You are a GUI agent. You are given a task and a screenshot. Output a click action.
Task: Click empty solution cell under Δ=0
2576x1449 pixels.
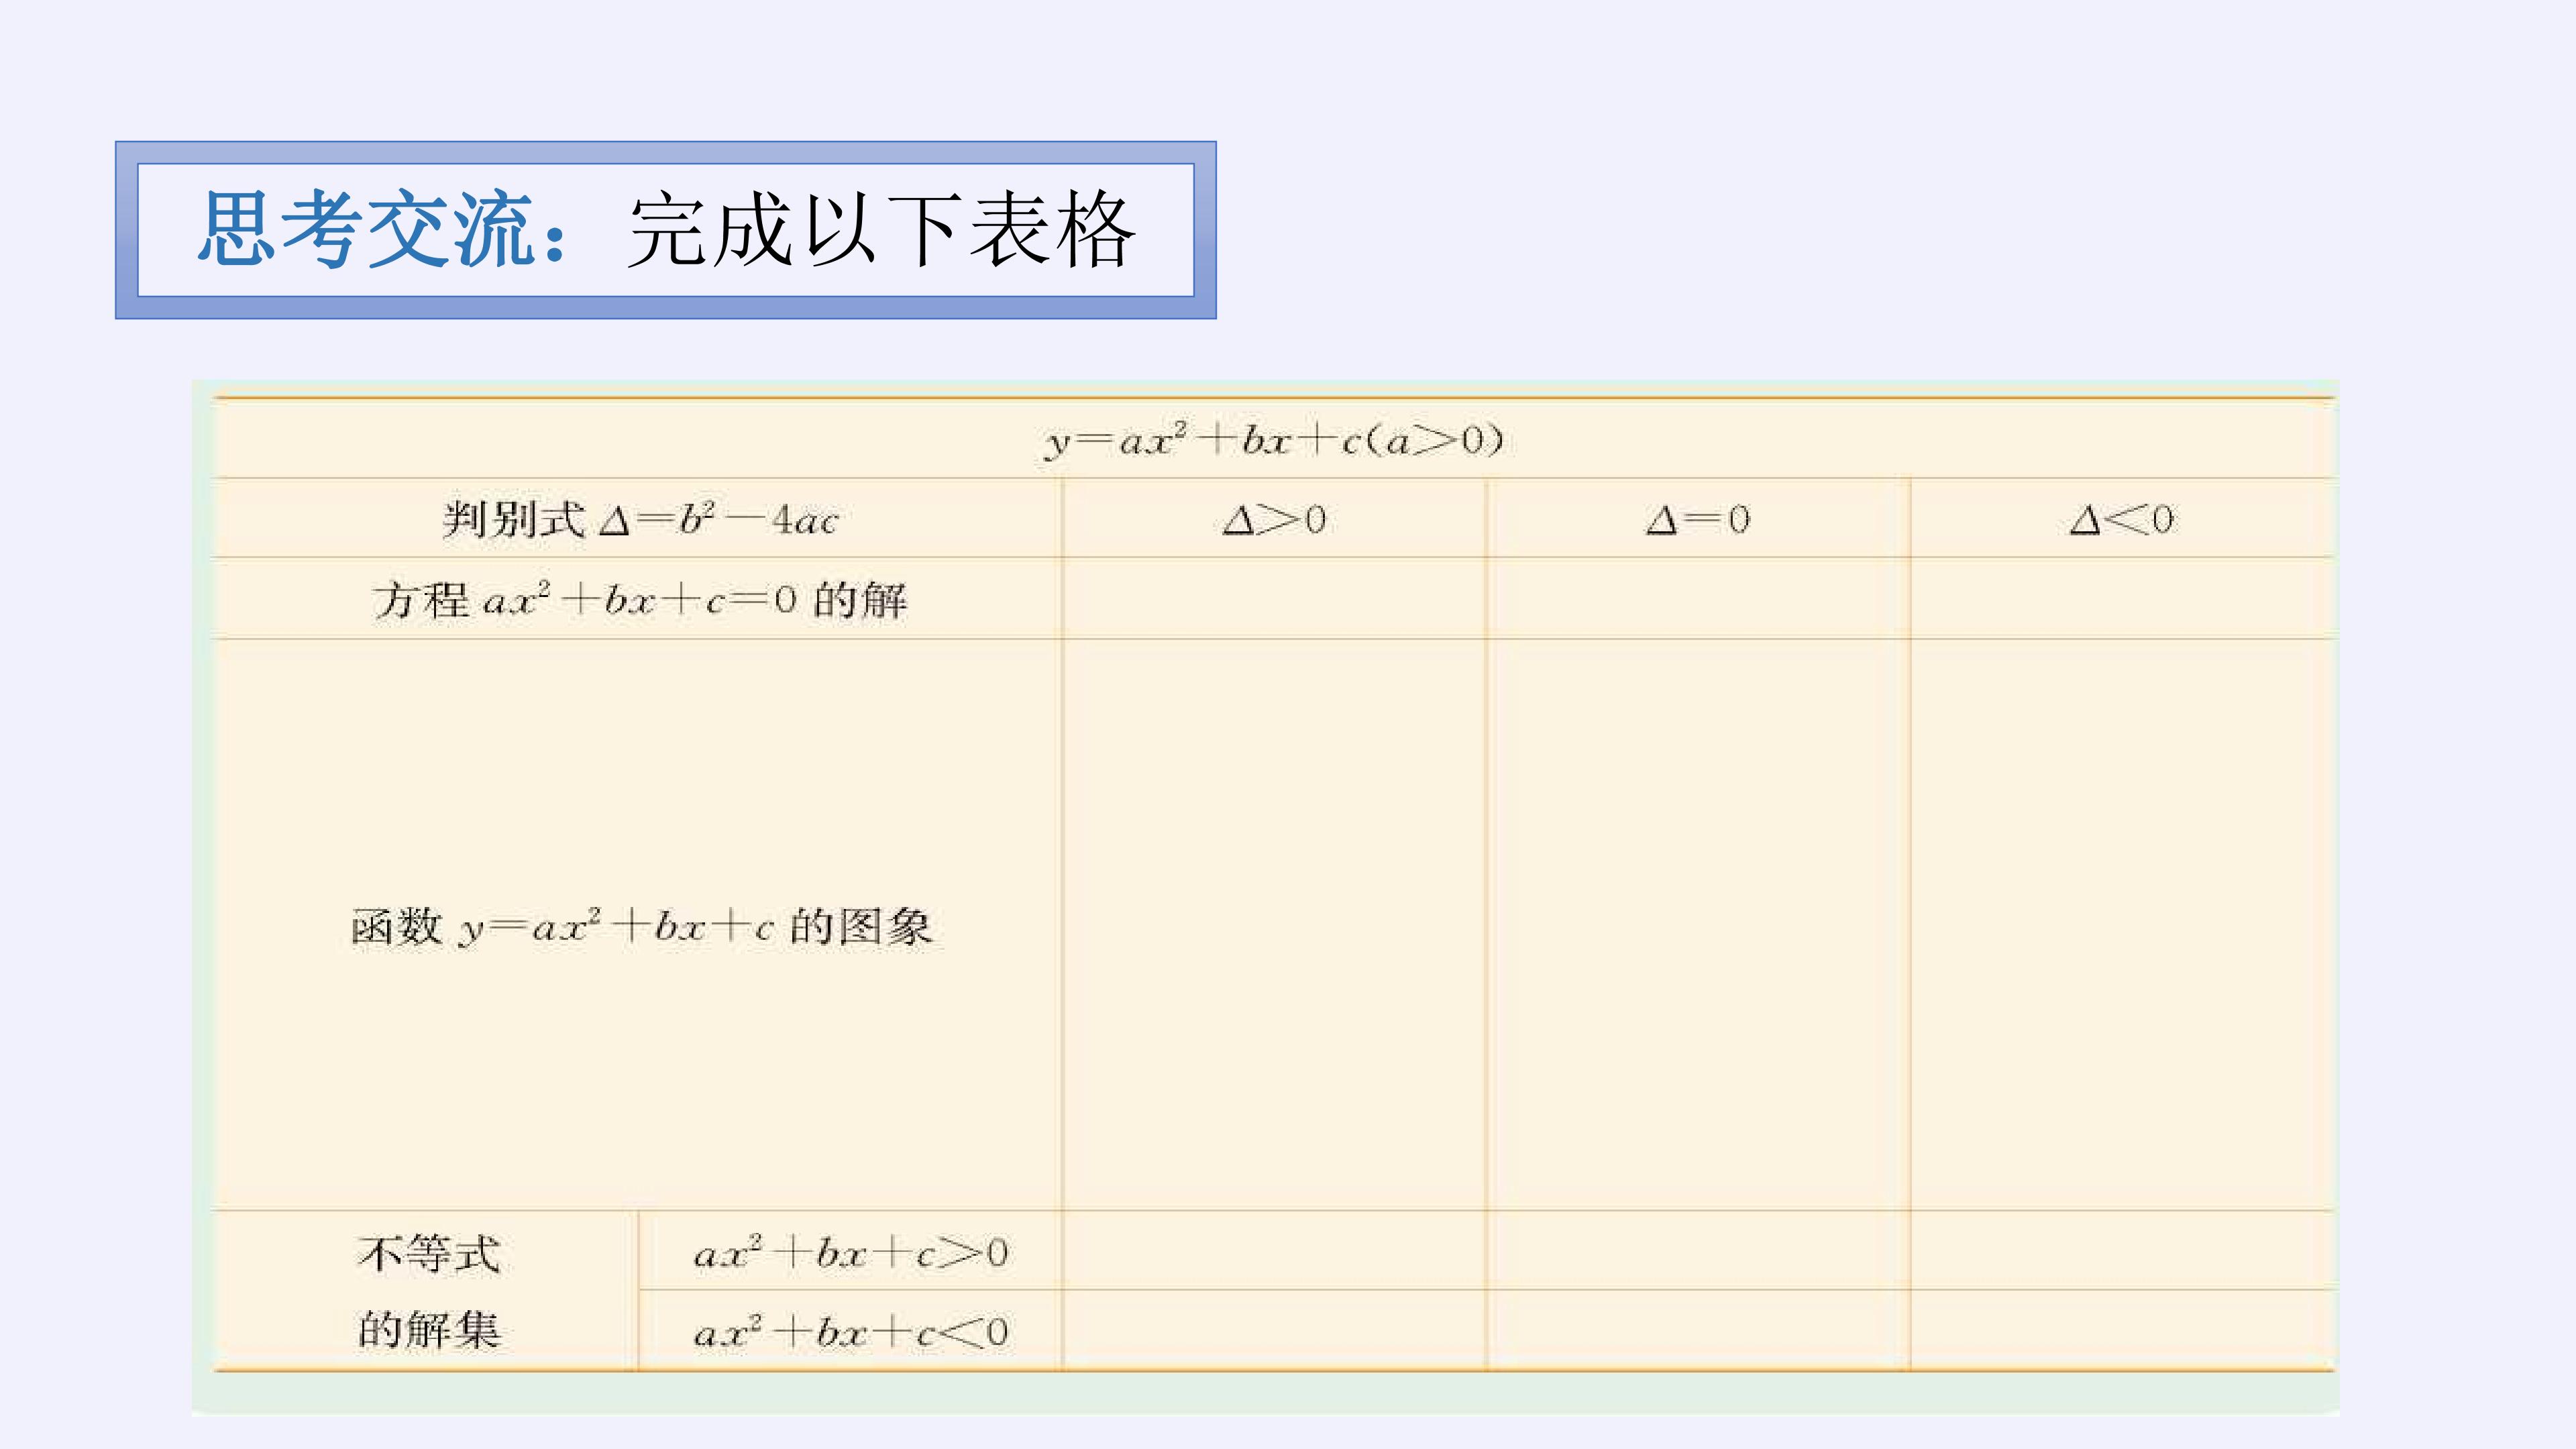pos(1698,598)
